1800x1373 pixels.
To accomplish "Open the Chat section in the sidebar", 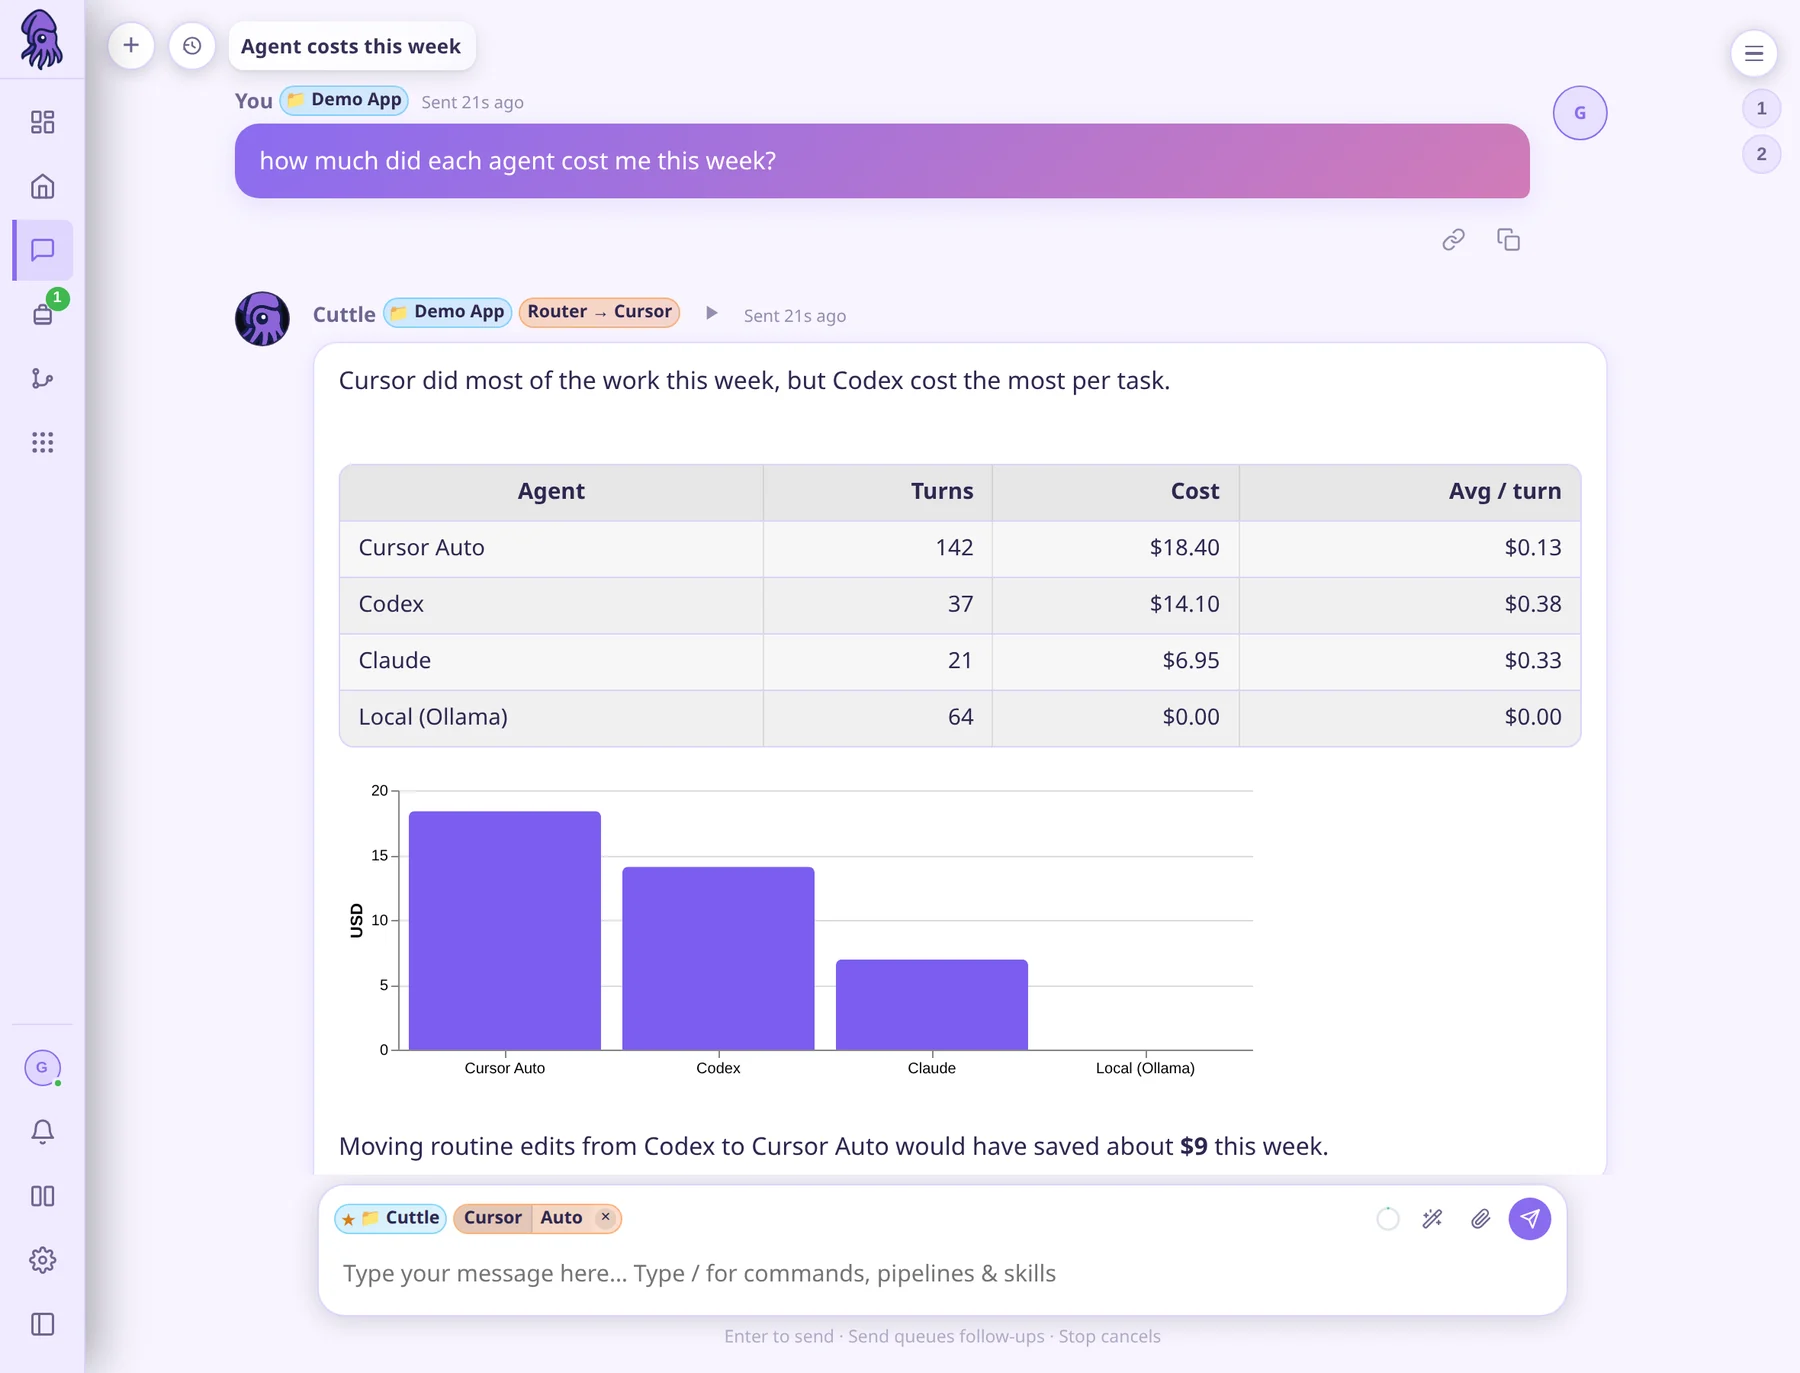I will 42,250.
